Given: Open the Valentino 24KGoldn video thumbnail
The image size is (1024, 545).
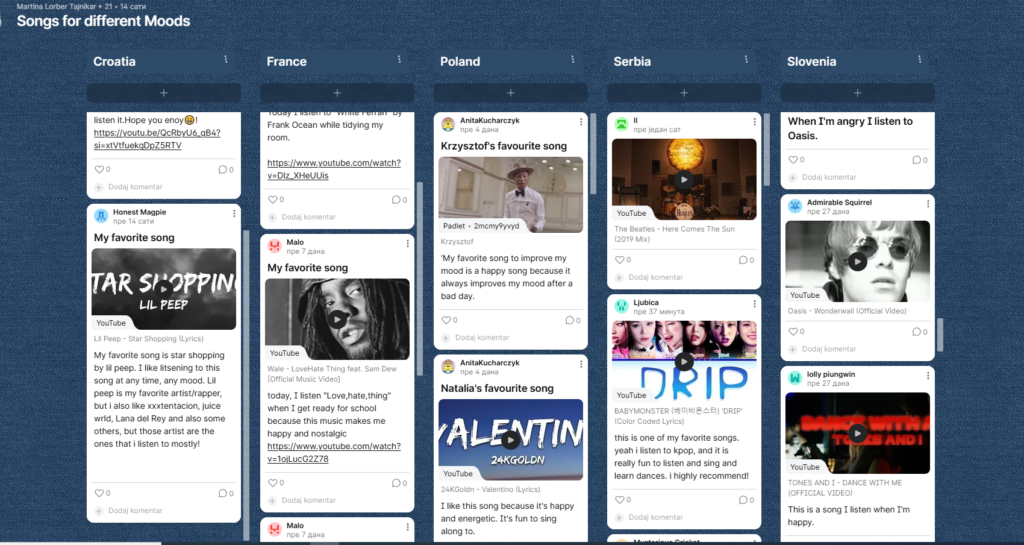Looking at the screenshot, I should pyautogui.click(x=511, y=440).
